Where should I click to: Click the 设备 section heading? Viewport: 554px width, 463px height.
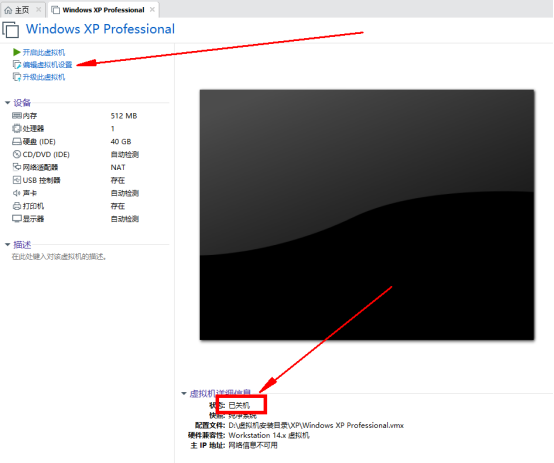coord(22,103)
